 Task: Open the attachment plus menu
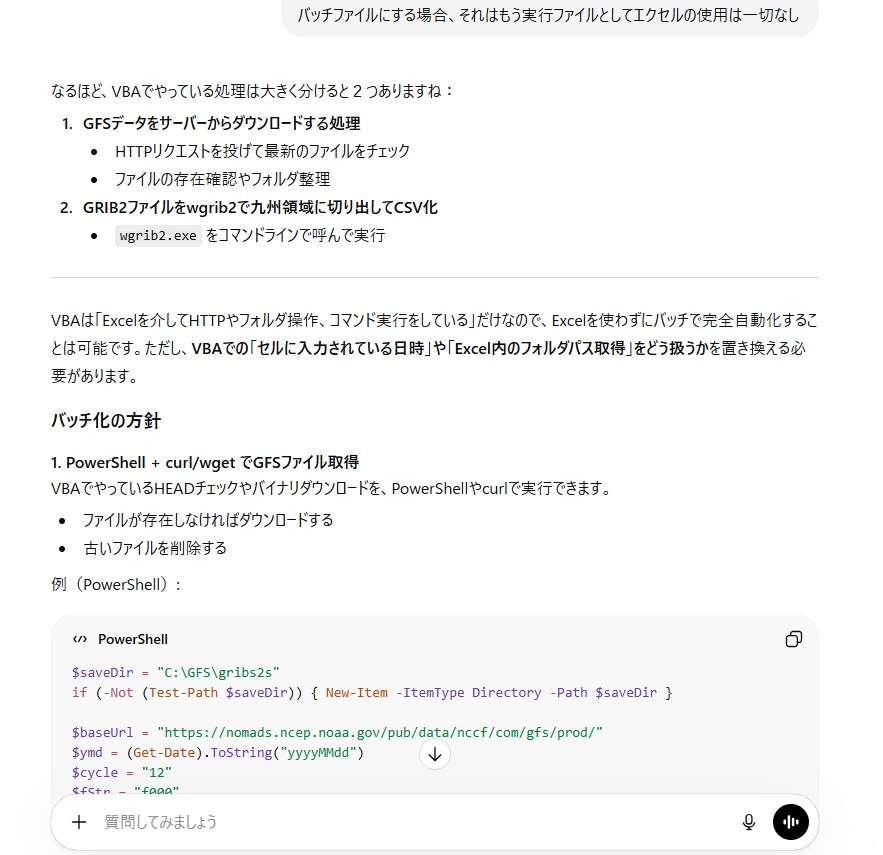tap(79, 822)
